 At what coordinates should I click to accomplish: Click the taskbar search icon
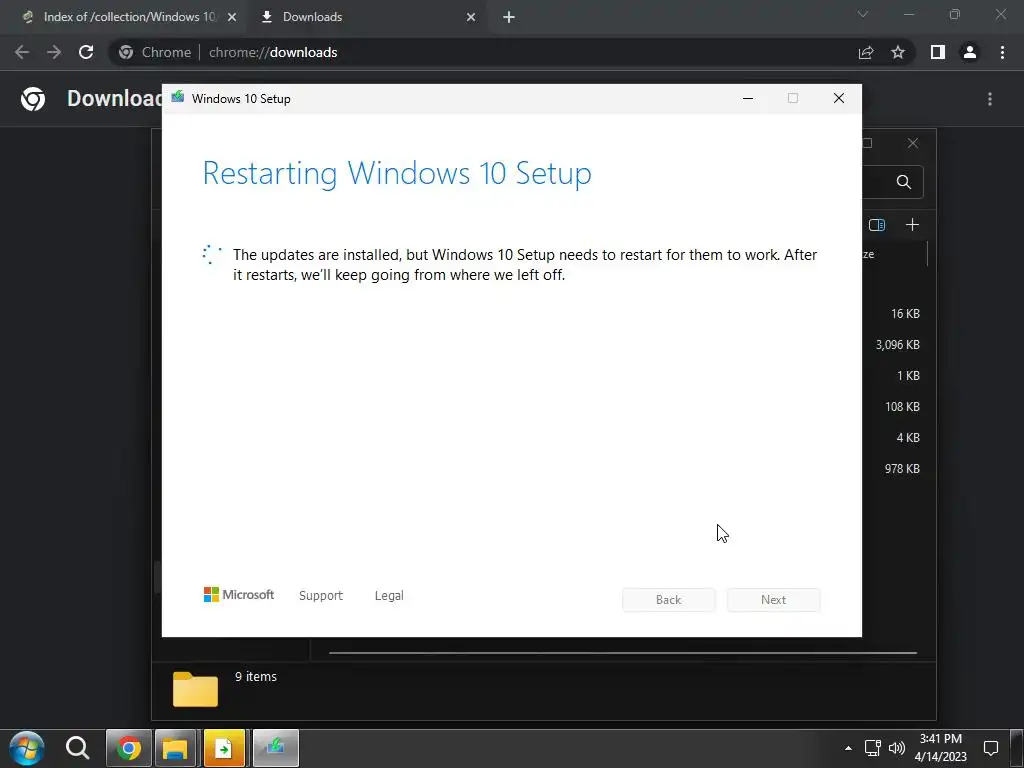pos(77,748)
